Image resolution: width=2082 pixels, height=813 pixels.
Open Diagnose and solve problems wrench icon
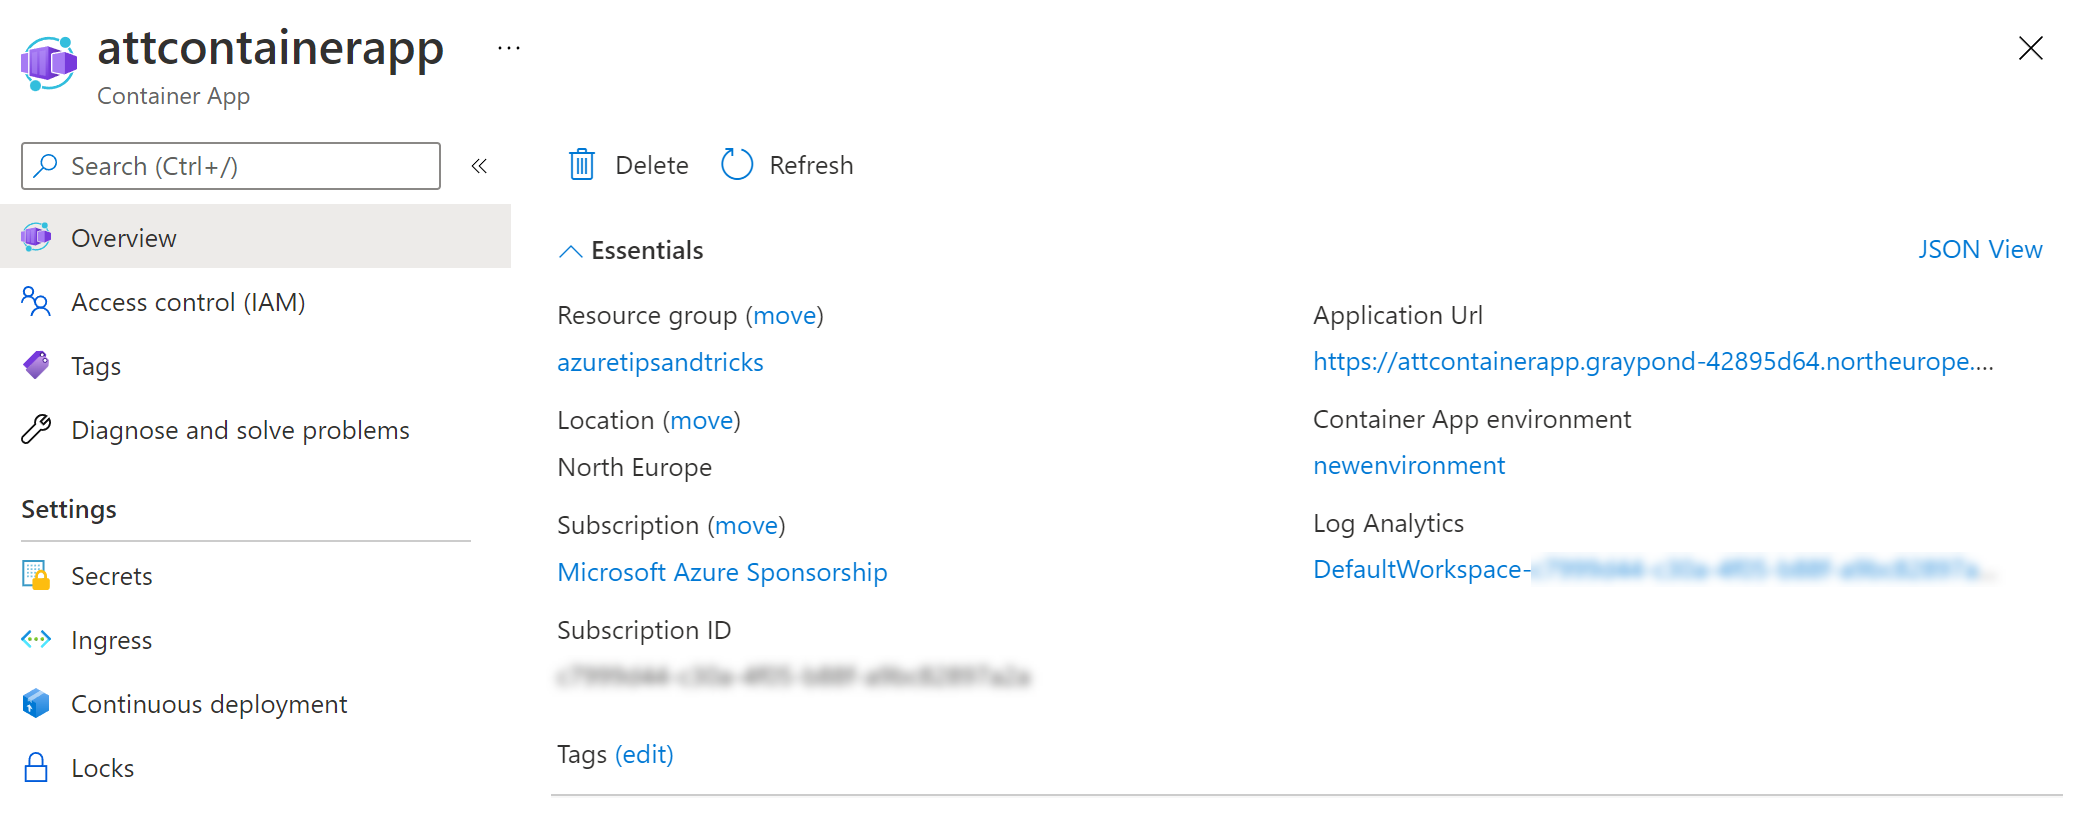click(x=36, y=430)
